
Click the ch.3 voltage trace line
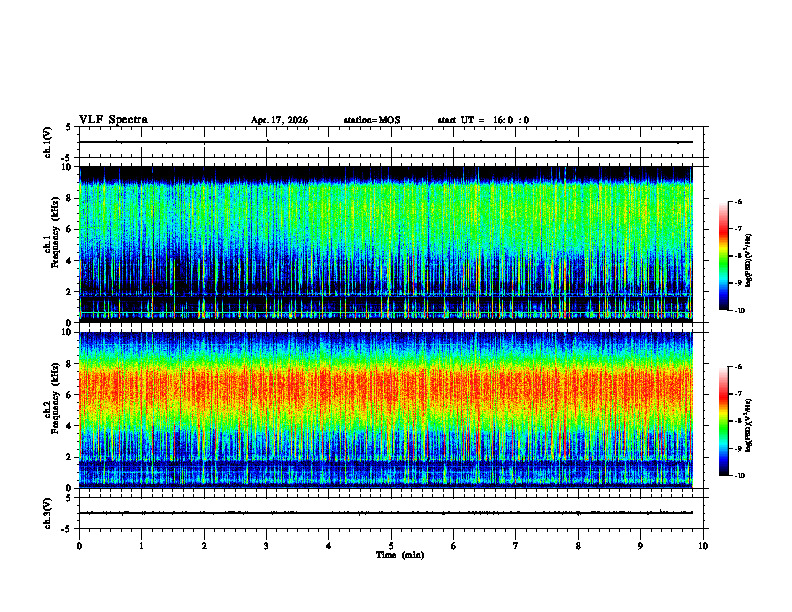(x=386, y=513)
